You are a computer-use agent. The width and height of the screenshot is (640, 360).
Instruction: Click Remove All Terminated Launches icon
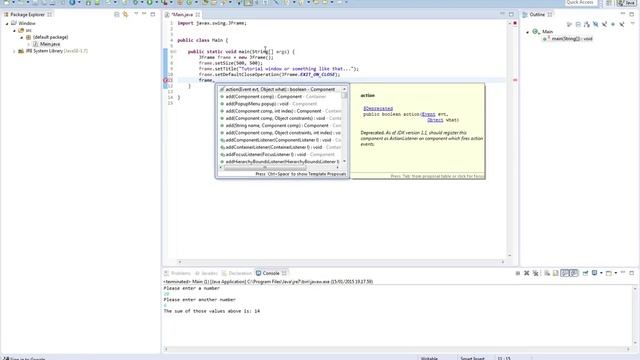click(536, 273)
